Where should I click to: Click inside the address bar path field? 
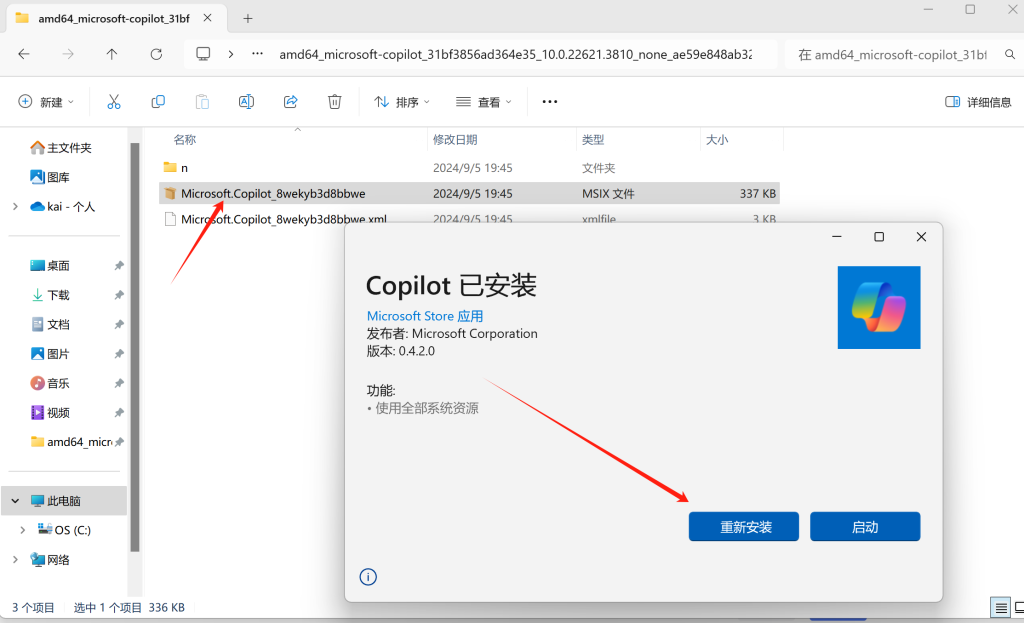tap(520, 56)
